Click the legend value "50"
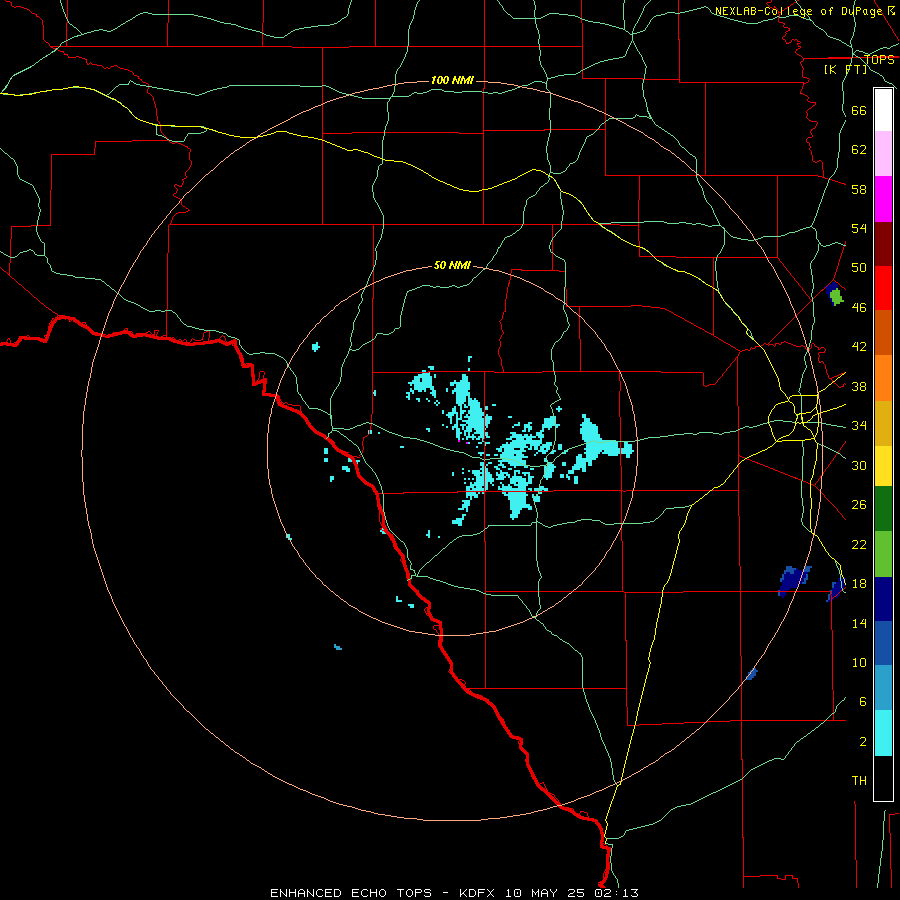Image resolution: width=900 pixels, height=900 pixels. pos(859,268)
